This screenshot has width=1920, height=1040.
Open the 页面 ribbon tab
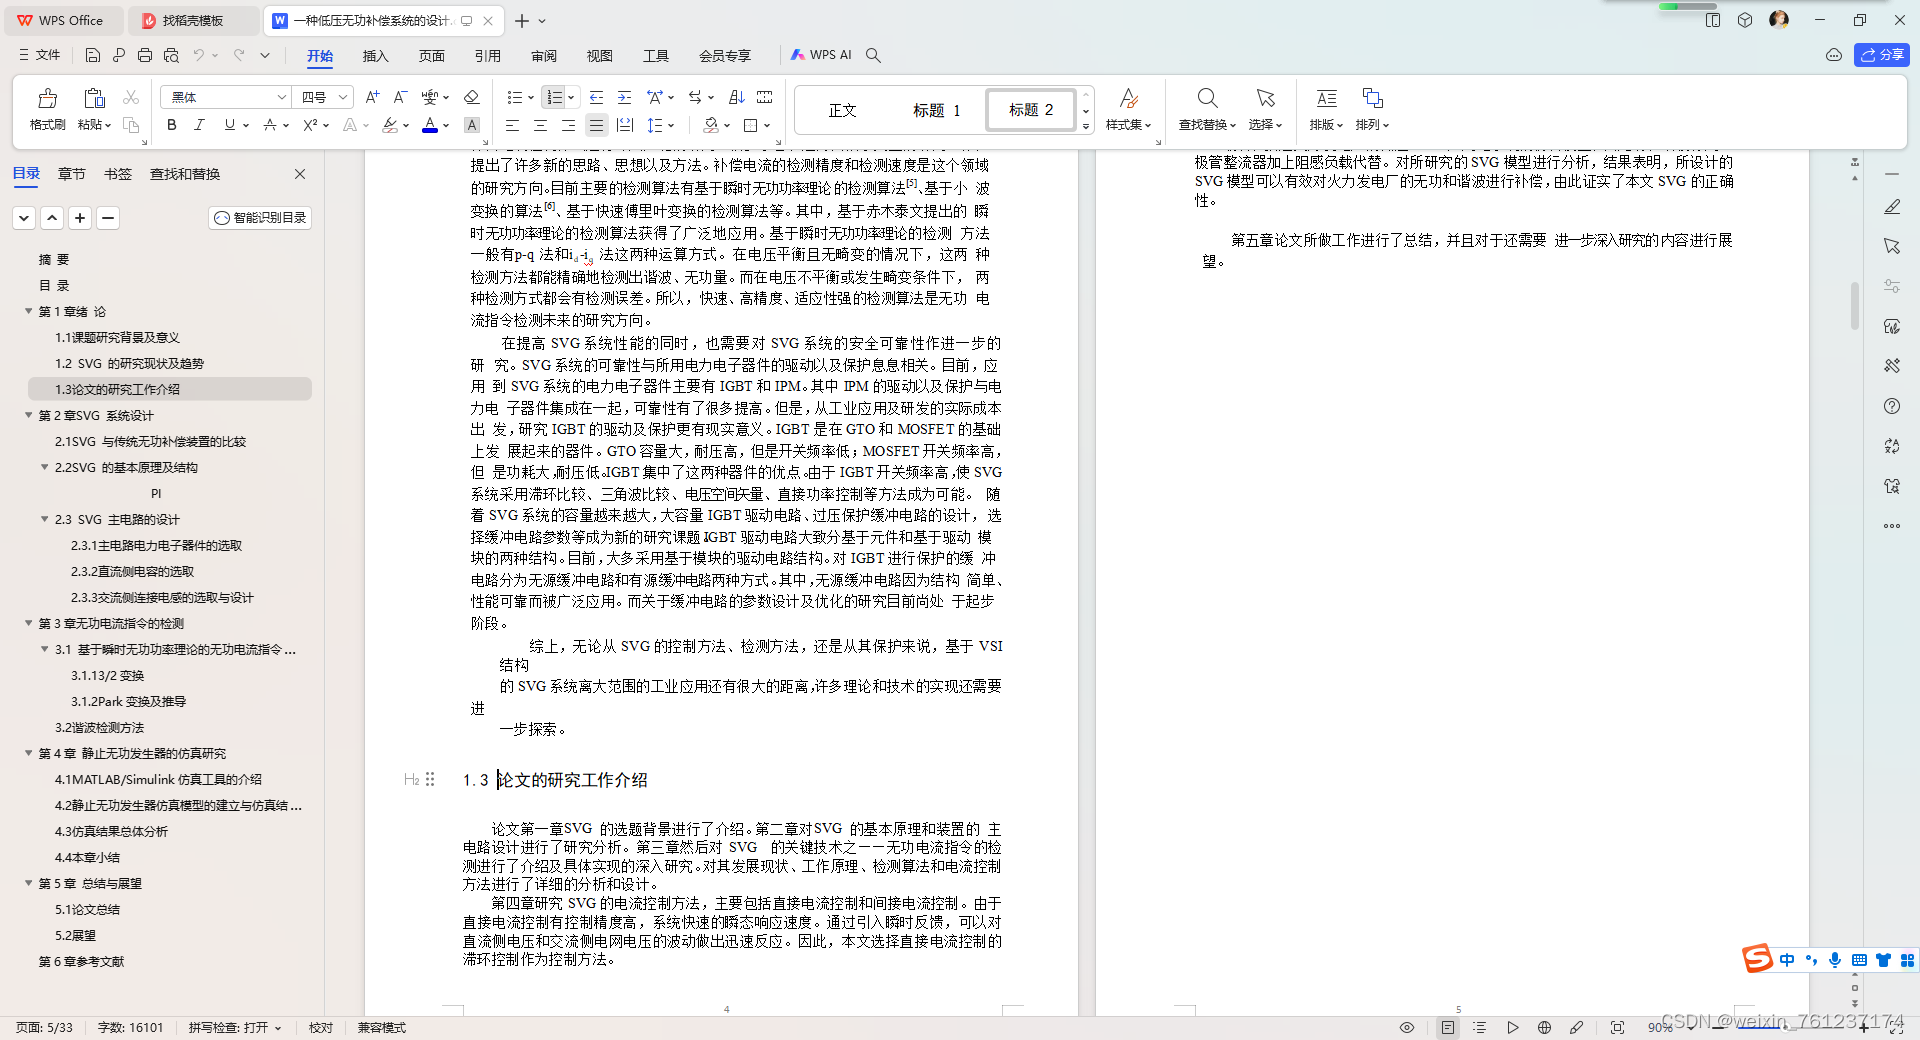pos(431,55)
